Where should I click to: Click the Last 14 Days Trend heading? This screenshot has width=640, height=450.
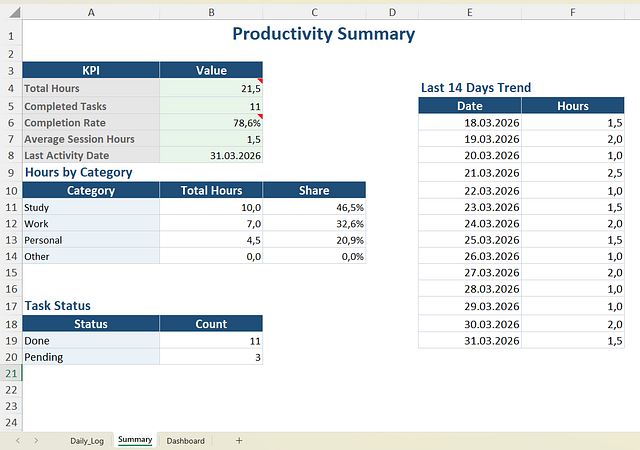(x=476, y=87)
